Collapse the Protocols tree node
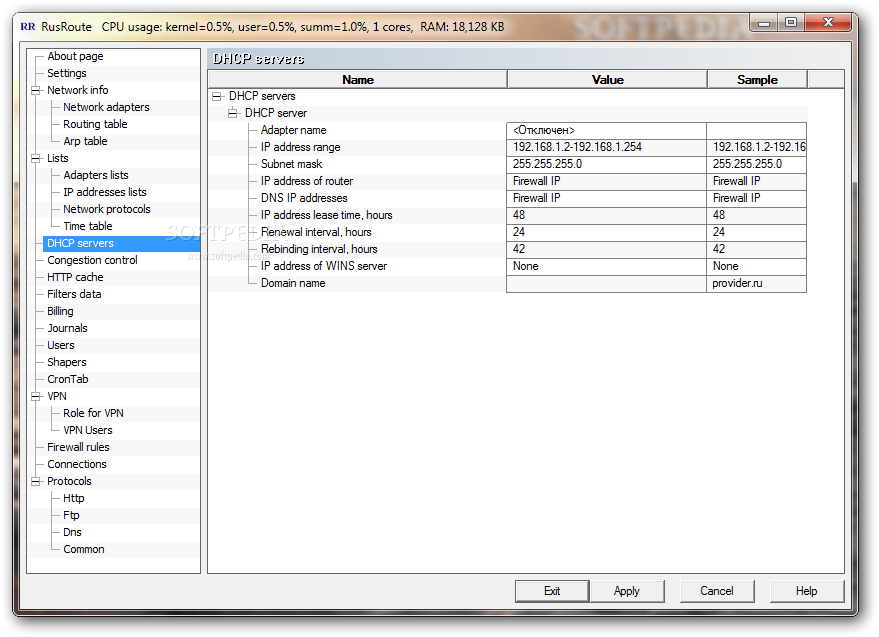 (x=36, y=482)
